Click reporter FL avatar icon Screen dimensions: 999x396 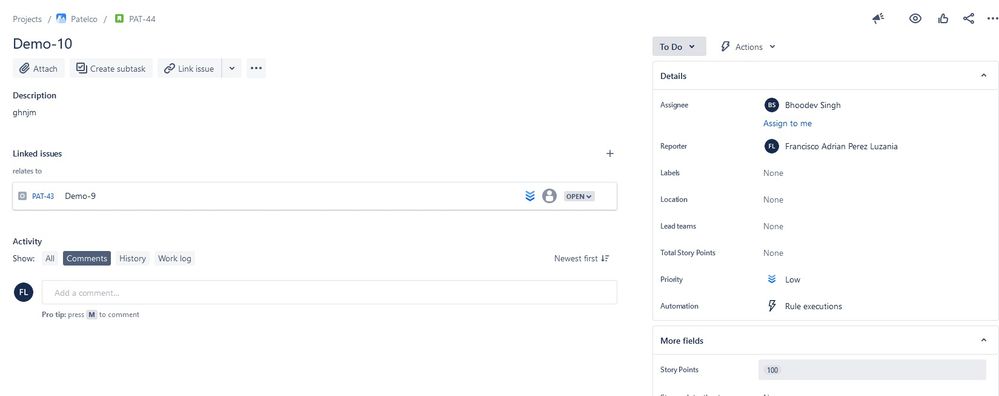pos(772,146)
